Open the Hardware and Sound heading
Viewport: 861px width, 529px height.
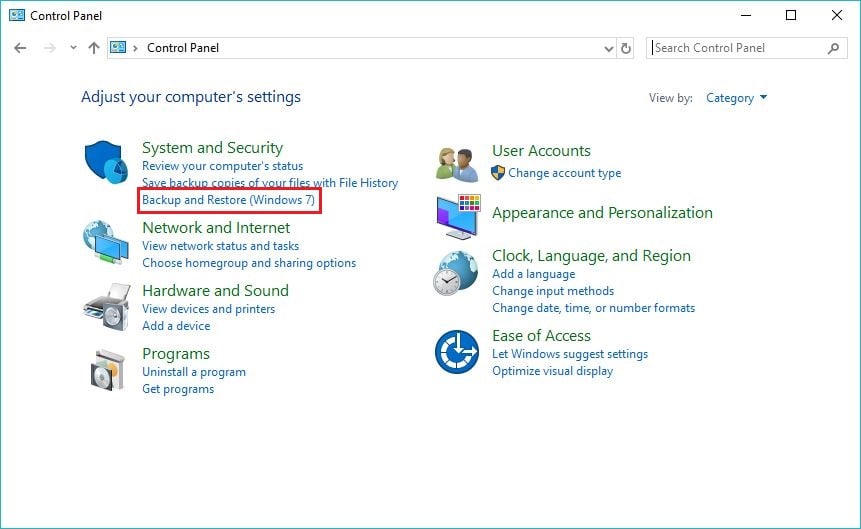[215, 291]
